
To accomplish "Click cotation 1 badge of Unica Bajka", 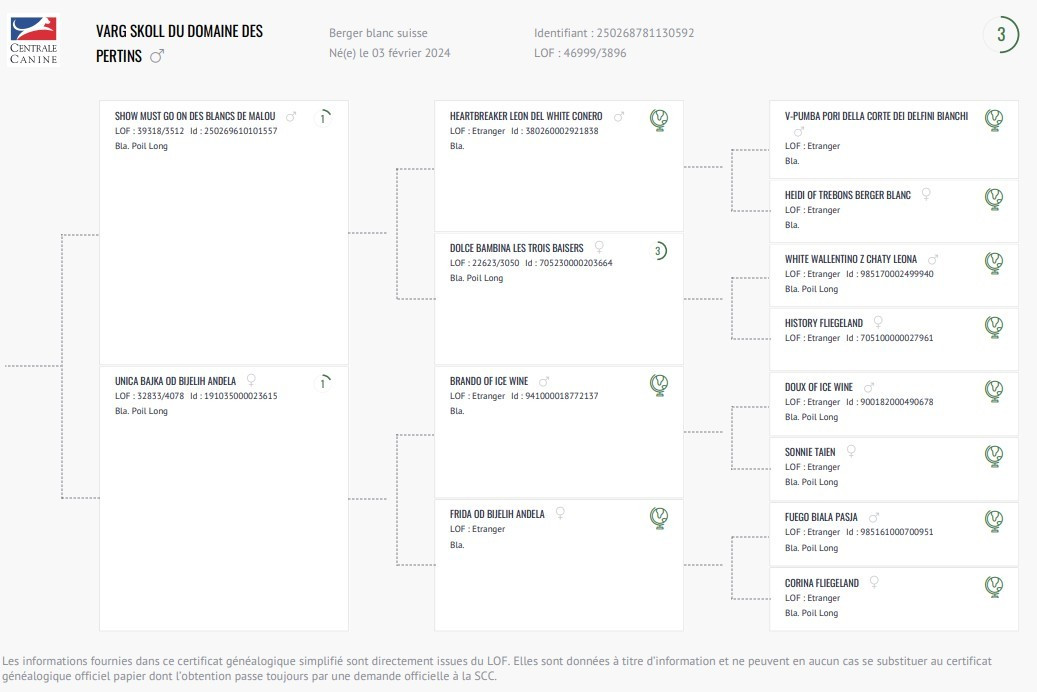I will coord(323,382).
